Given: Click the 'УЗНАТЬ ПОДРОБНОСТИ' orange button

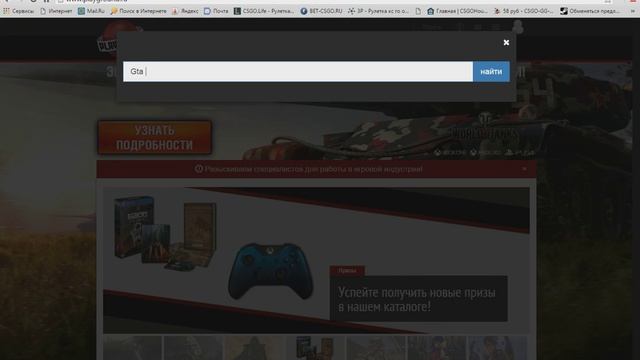Looking at the screenshot, I should pos(155,138).
